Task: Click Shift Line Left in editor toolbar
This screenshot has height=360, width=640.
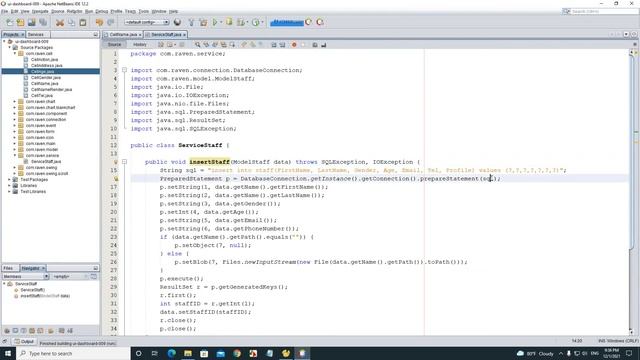Action: point(274,44)
